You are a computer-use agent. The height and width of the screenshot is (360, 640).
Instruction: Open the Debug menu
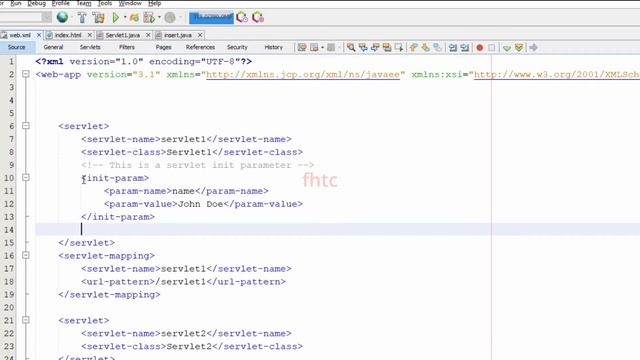coord(36,3)
